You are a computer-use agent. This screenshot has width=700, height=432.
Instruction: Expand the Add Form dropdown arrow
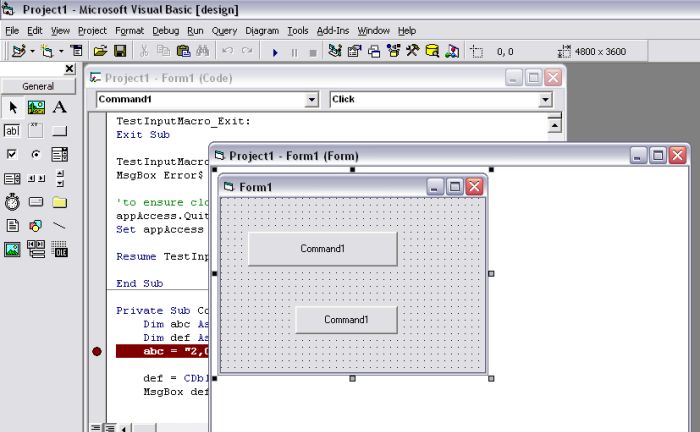coord(61,51)
